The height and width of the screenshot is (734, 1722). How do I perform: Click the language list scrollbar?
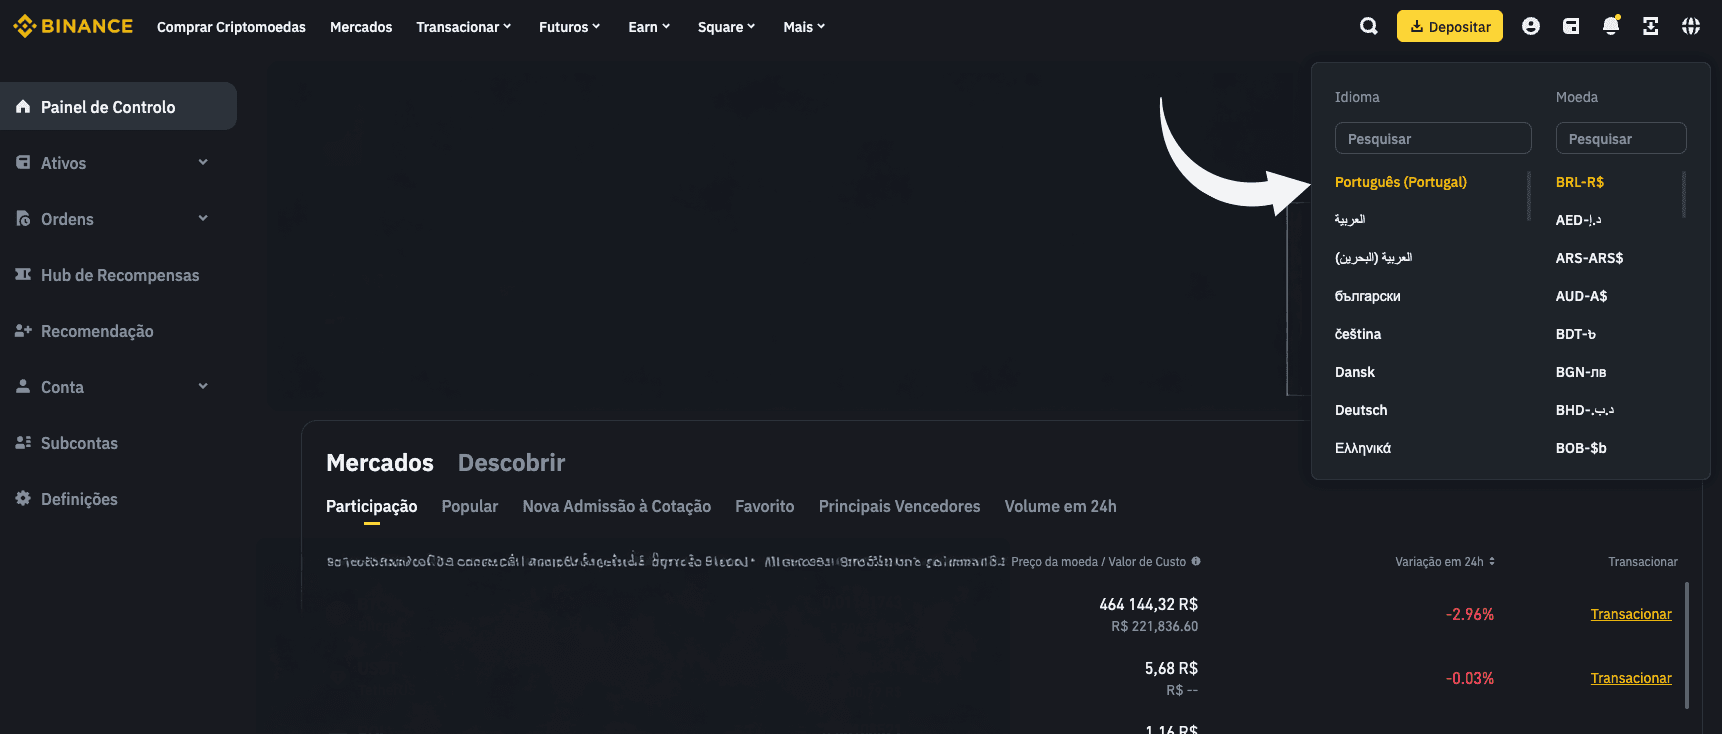(1529, 196)
